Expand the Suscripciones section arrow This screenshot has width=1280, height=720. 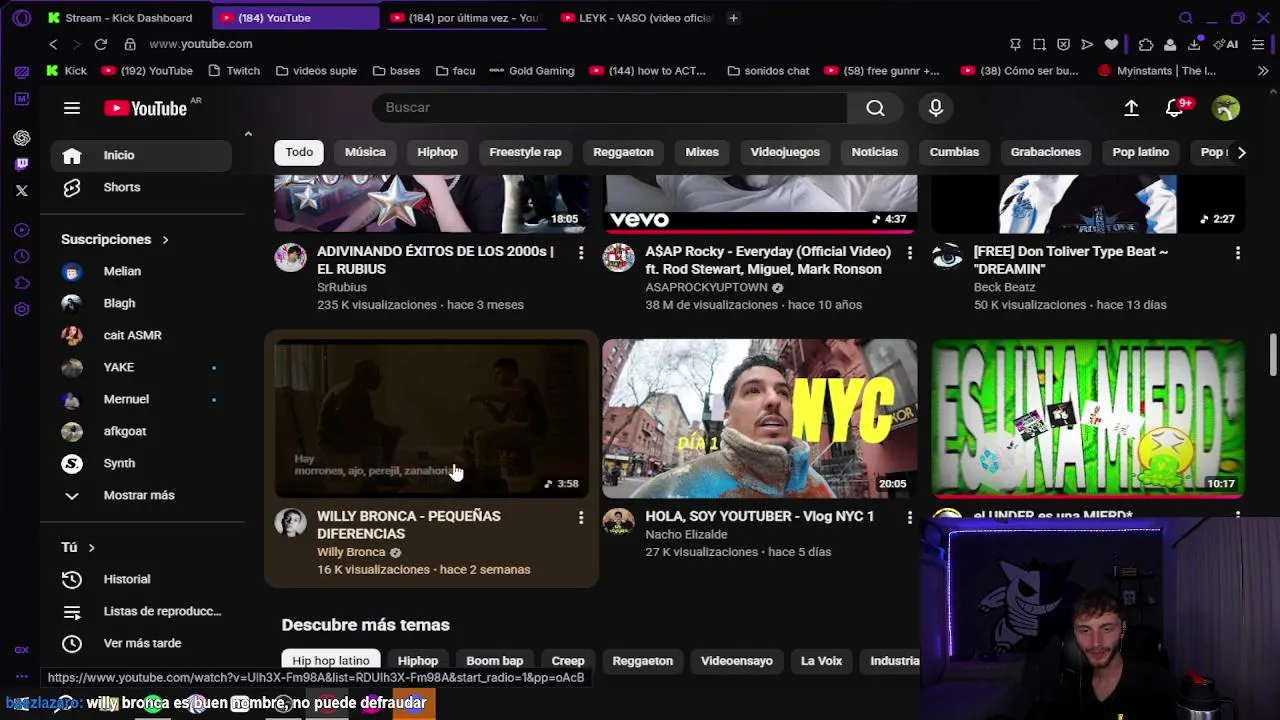165,240
